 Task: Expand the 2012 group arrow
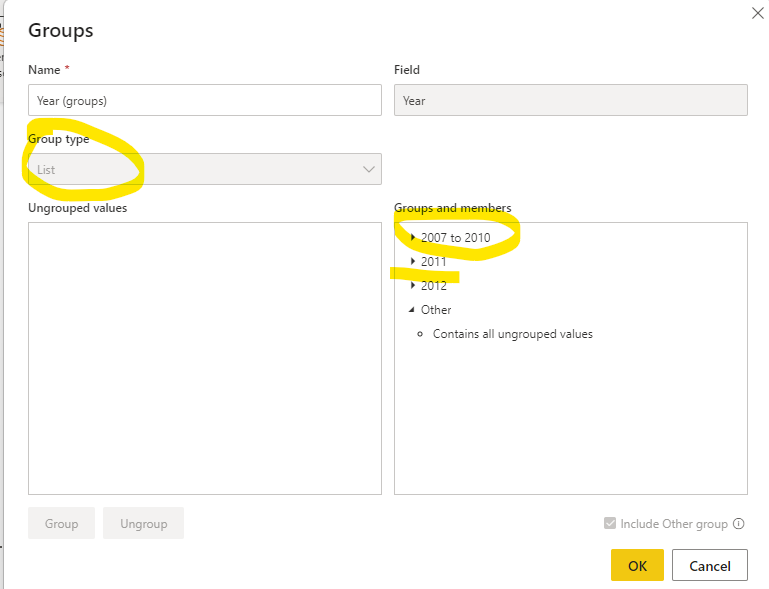point(412,285)
